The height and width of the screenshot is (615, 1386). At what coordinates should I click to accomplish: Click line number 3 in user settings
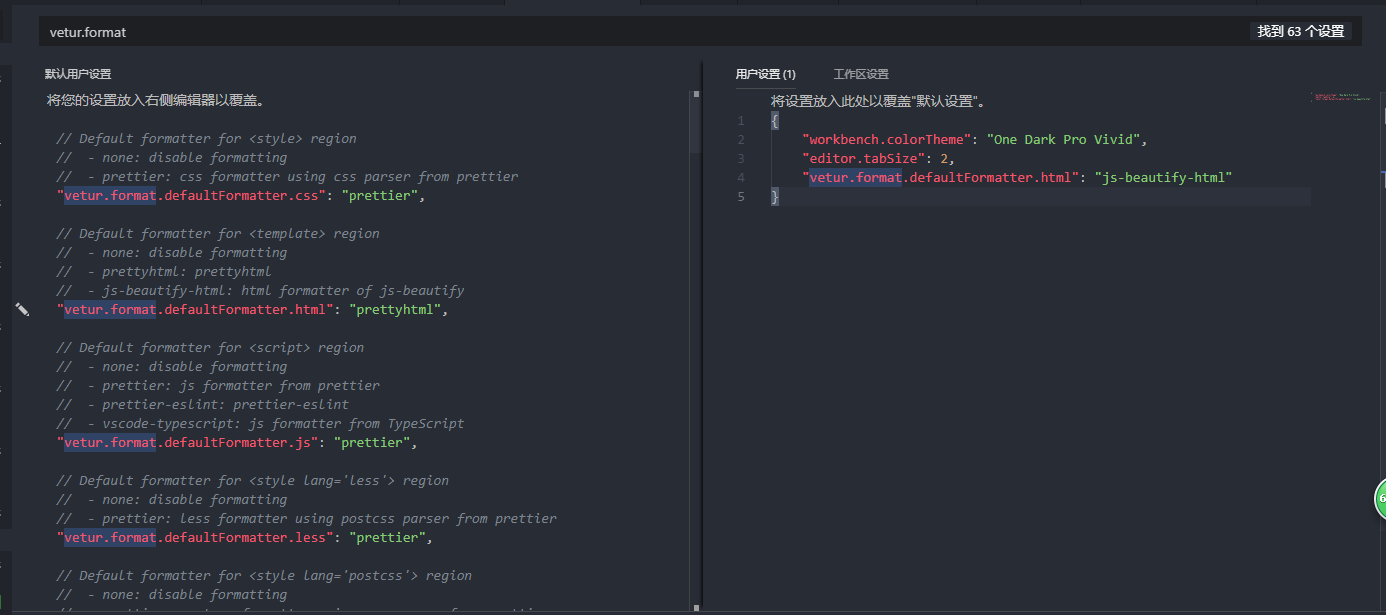coord(741,158)
